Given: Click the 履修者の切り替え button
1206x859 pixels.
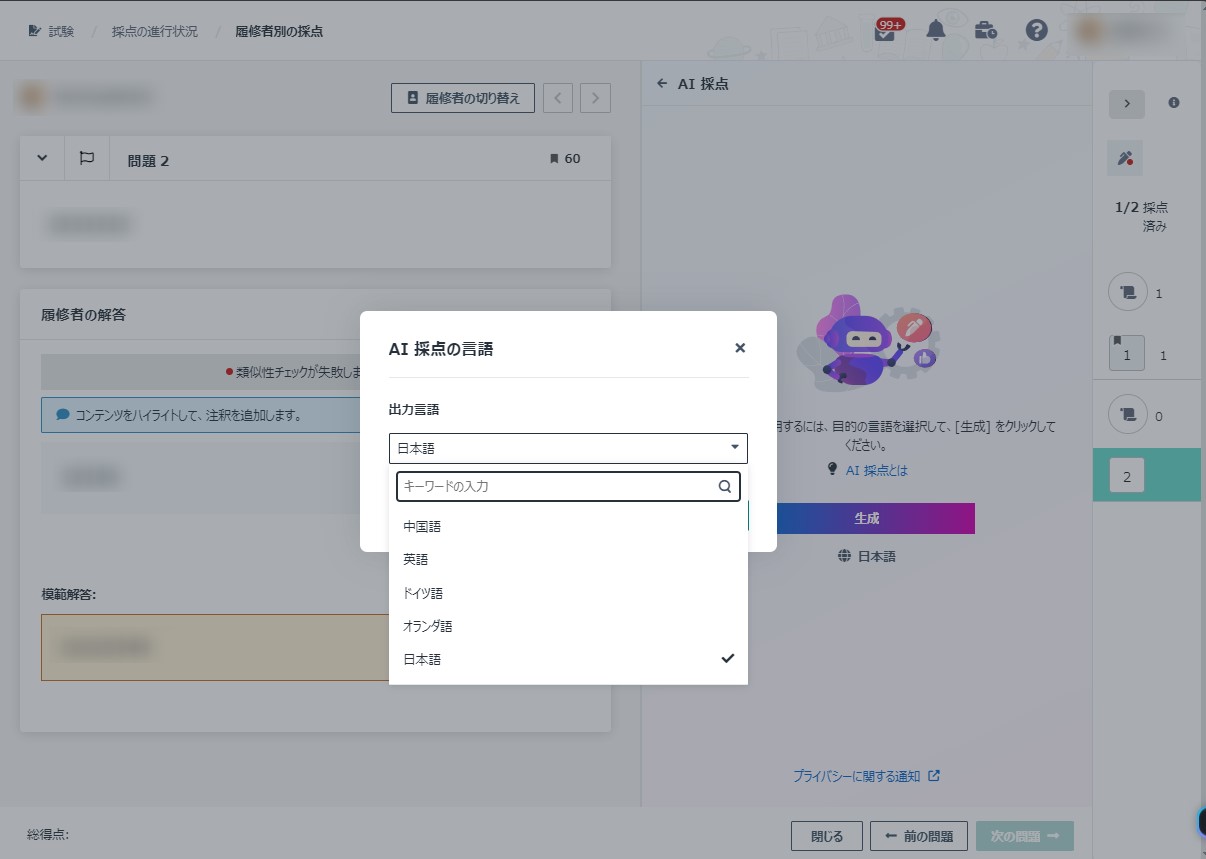Looking at the screenshot, I should pyautogui.click(x=463, y=98).
